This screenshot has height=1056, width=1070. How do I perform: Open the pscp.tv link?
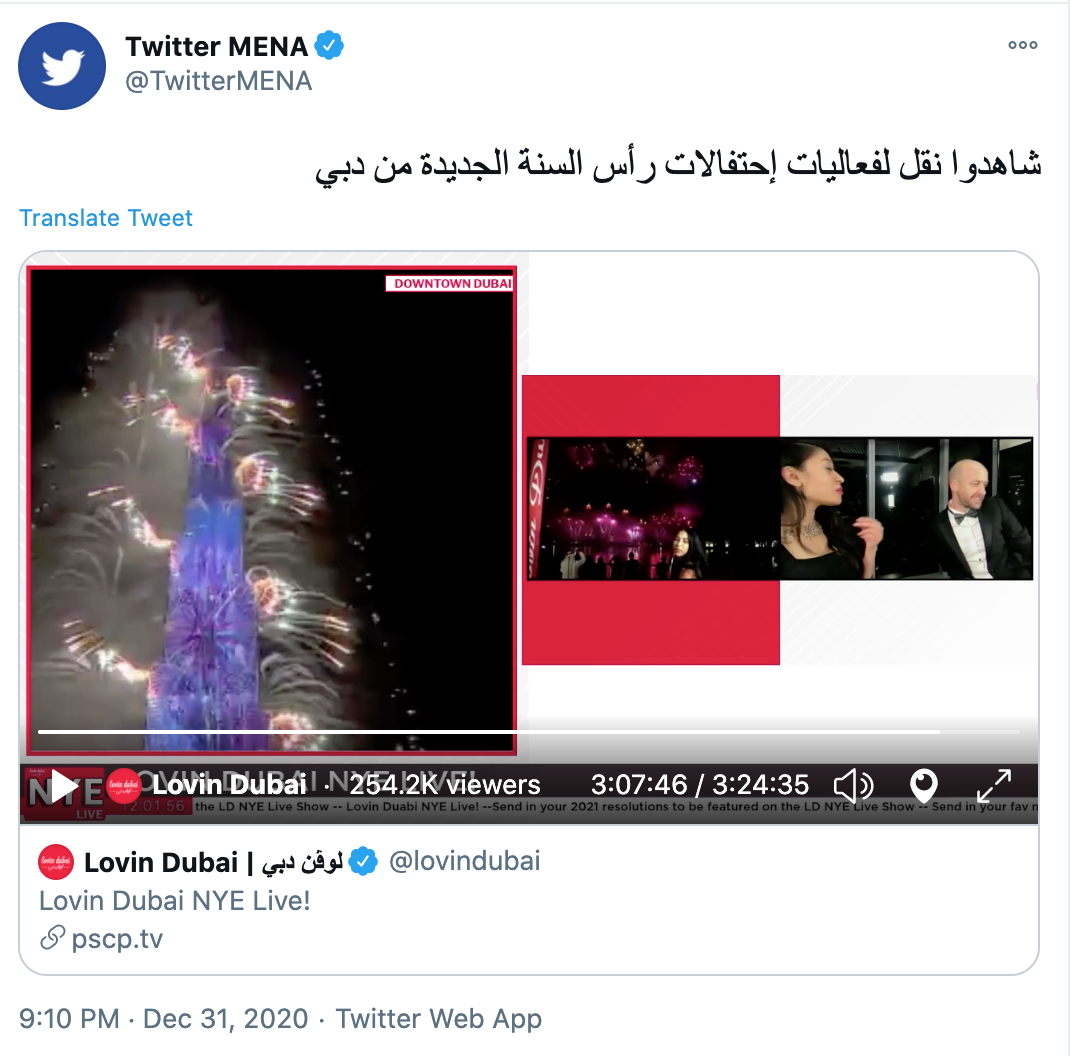coord(117,939)
